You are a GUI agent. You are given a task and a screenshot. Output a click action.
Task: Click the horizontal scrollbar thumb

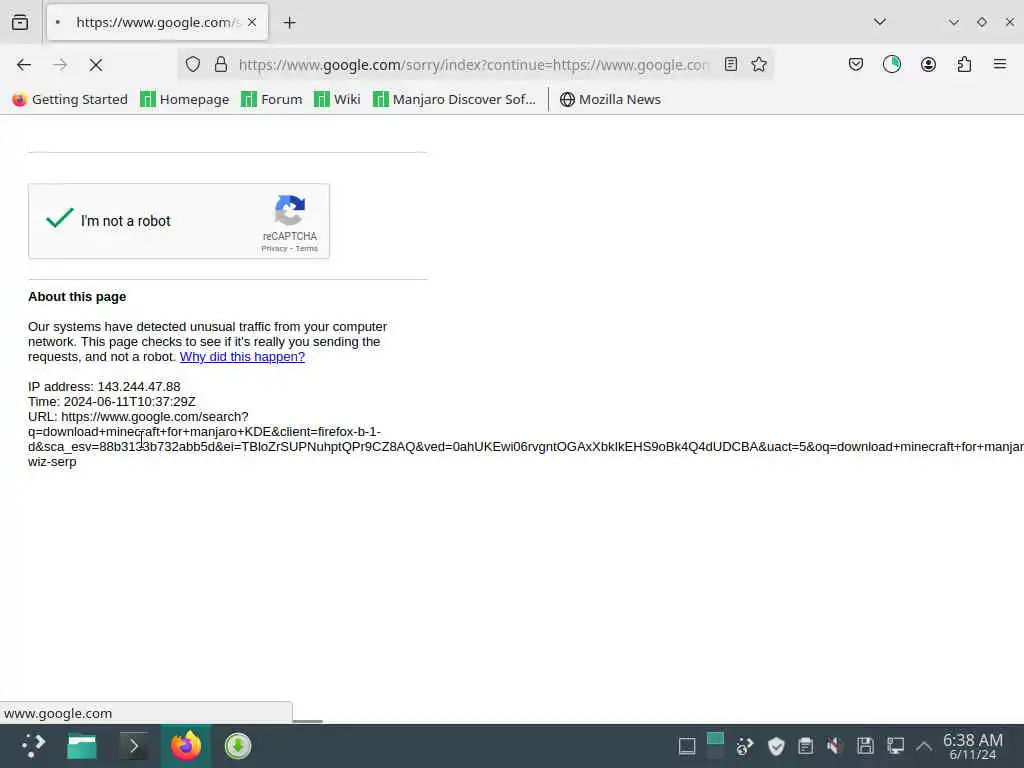[307, 721]
